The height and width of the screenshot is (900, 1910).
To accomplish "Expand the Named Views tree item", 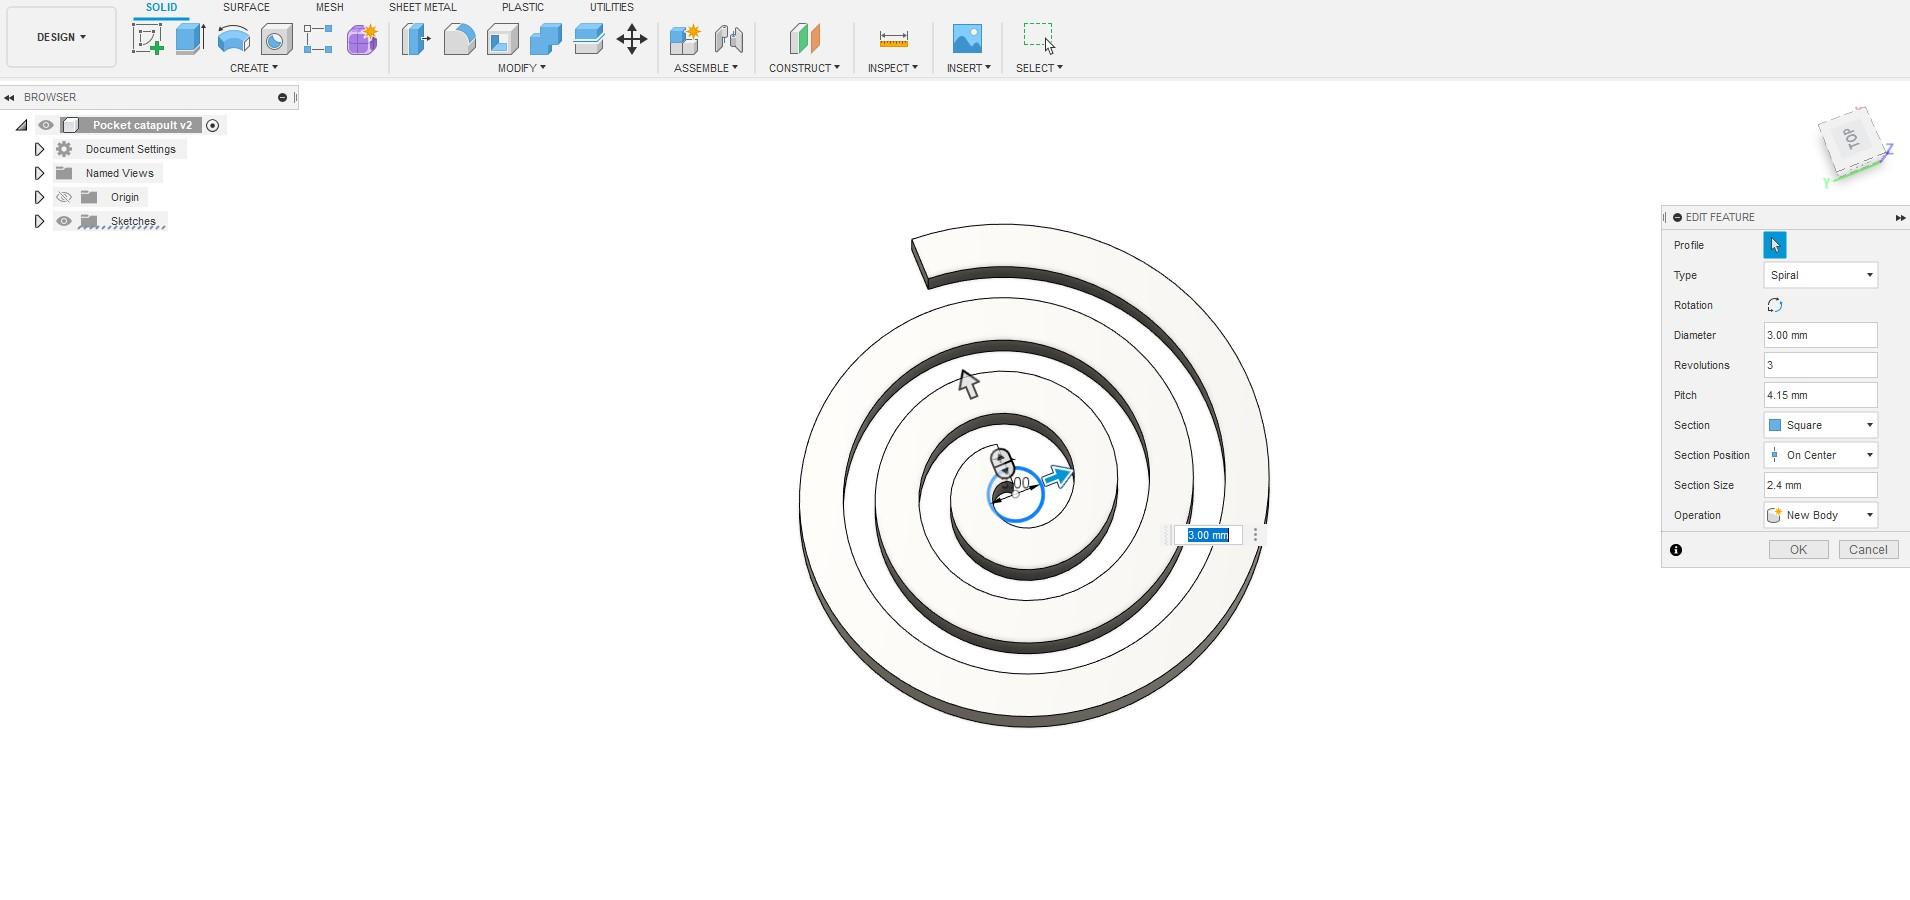I will pos(39,172).
